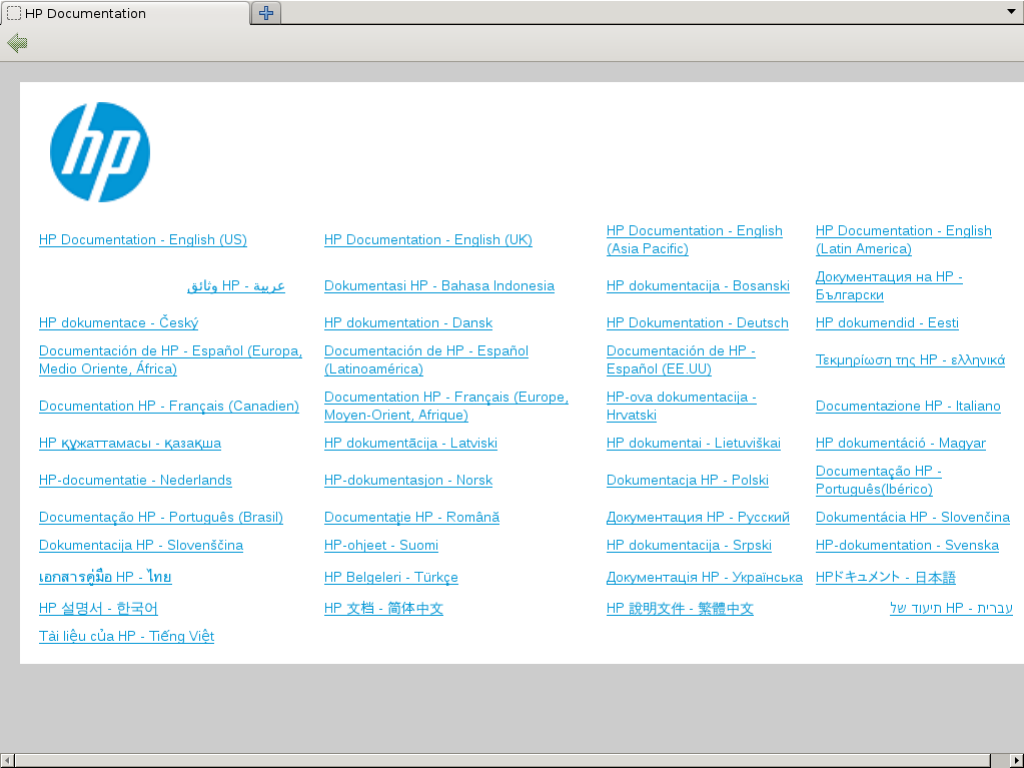Viewport: 1024px width, 768px height.
Task: Open HP Belgeleri - Türkçe link
Action: [x=390, y=577]
